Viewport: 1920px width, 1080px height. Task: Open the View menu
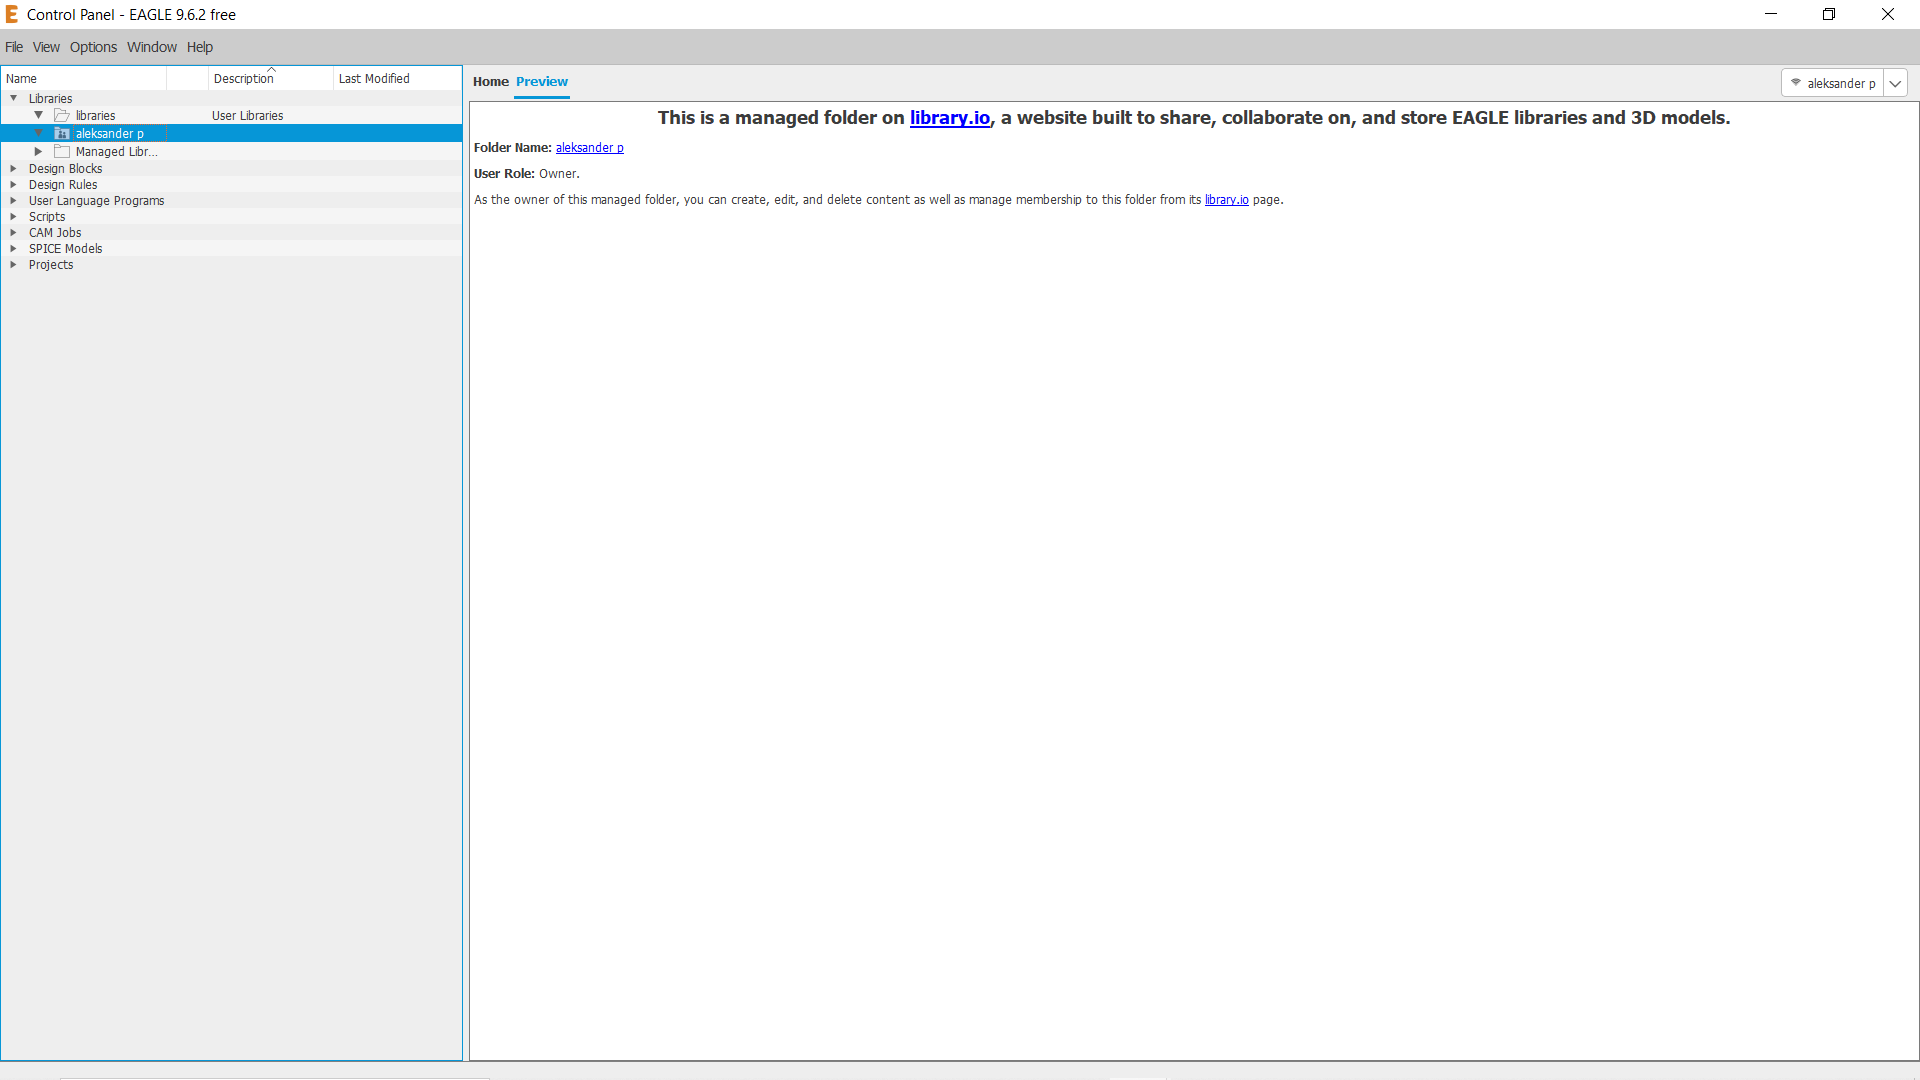pos(46,47)
